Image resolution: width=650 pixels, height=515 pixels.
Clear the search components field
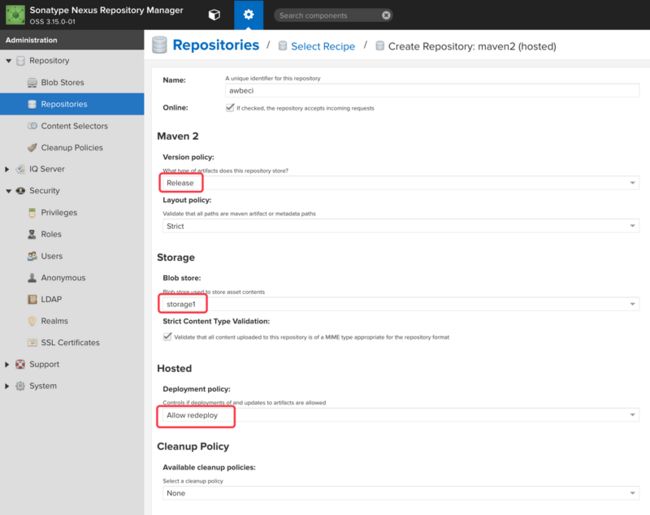(386, 15)
